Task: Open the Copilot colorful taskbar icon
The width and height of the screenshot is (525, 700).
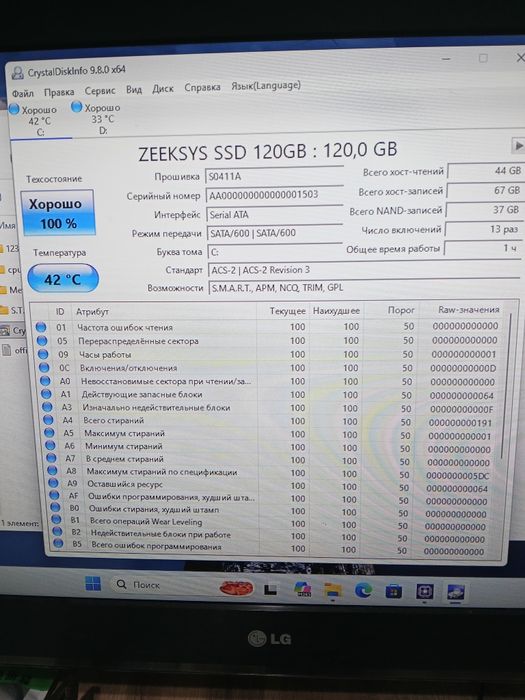Action: 302,590
